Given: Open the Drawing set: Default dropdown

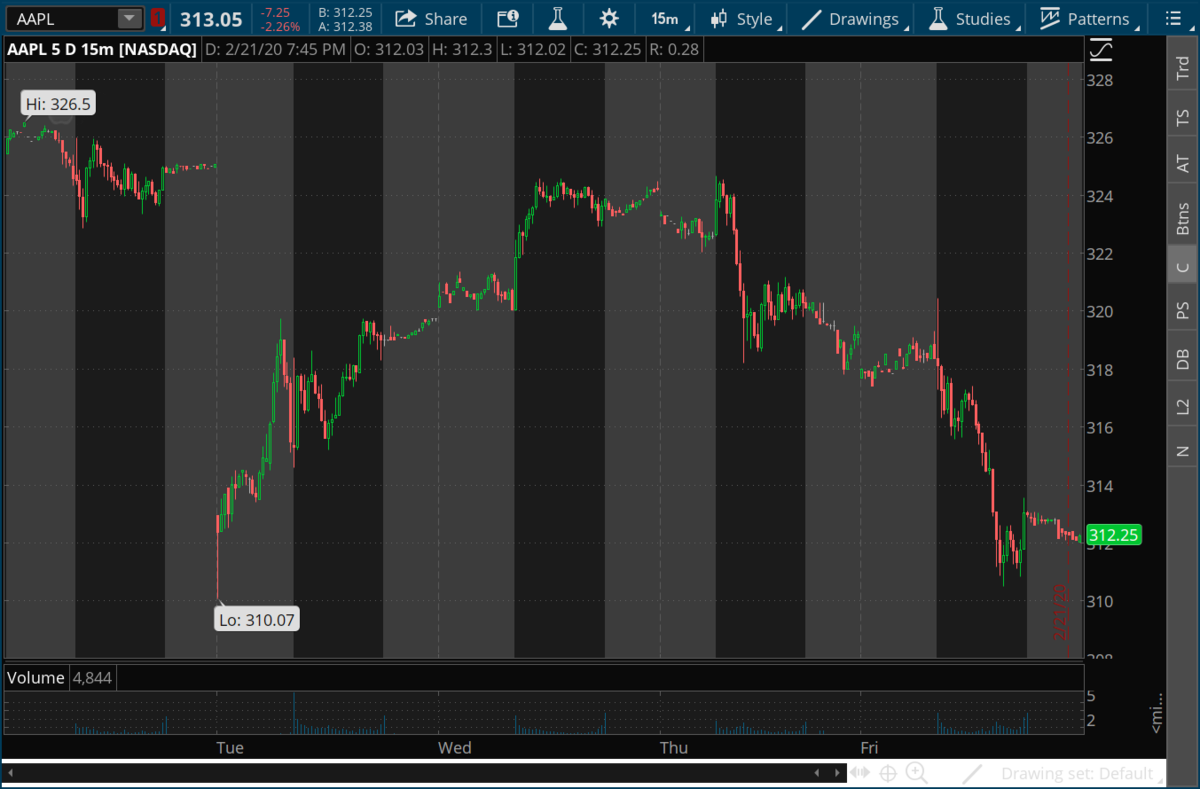Looking at the screenshot, I should pyautogui.click(x=1083, y=773).
